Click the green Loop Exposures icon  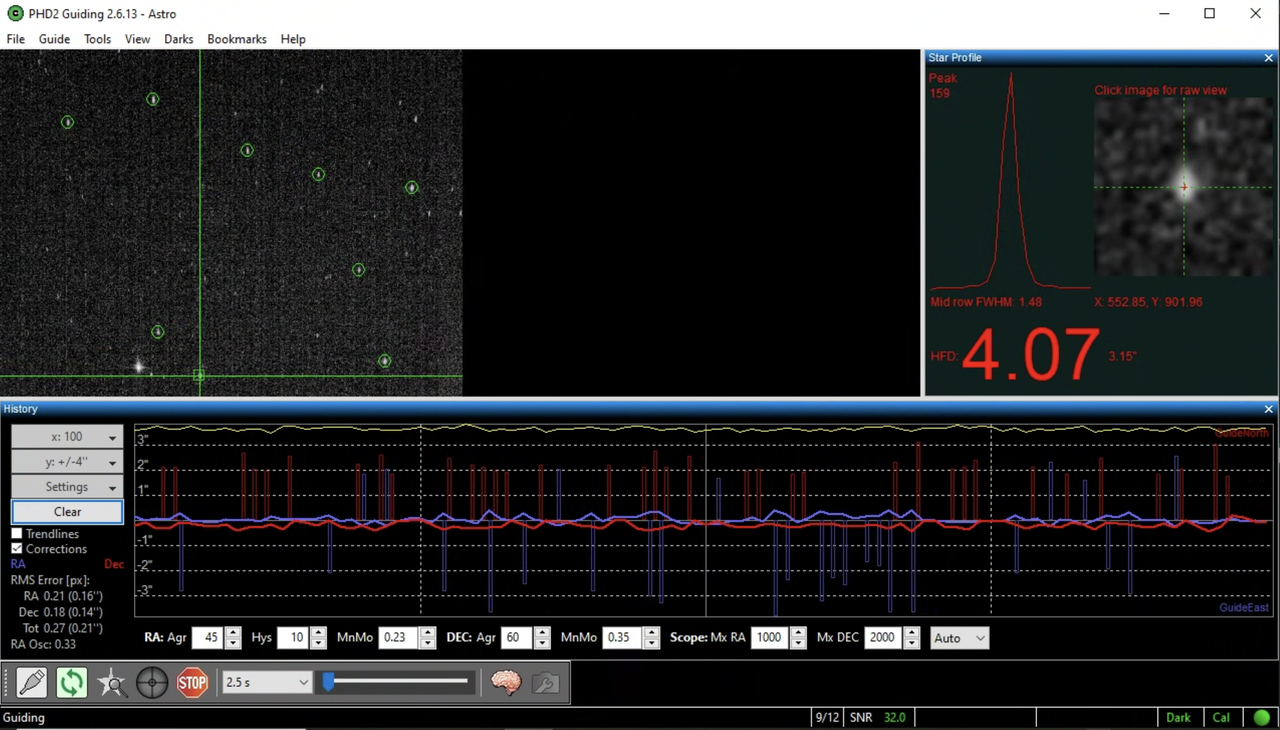tap(71, 683)
